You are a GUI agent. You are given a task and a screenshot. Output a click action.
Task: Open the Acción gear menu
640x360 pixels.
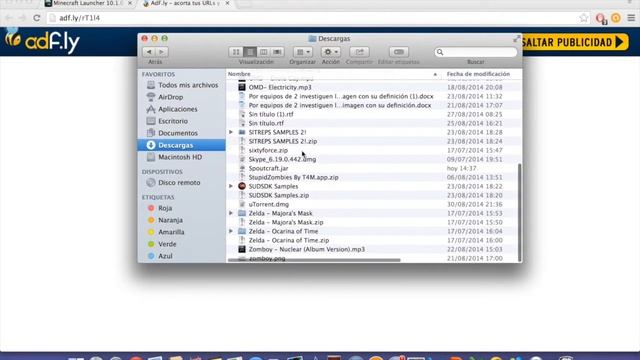331,52
